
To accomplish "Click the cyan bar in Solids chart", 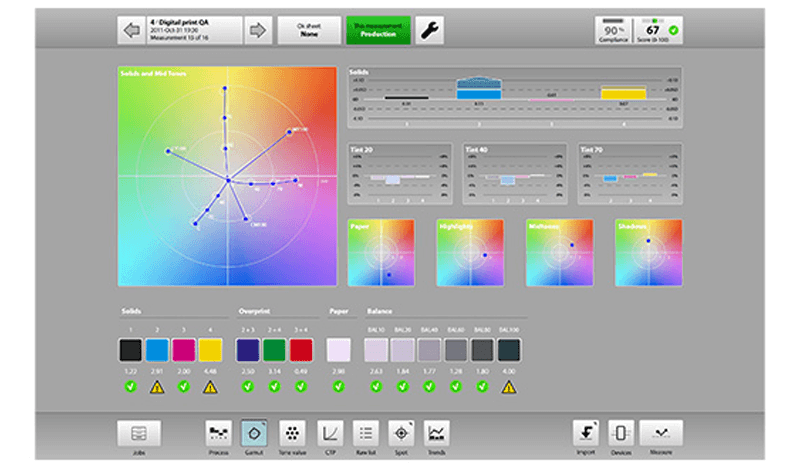I will pyautogui.click(x=479, y=88).
